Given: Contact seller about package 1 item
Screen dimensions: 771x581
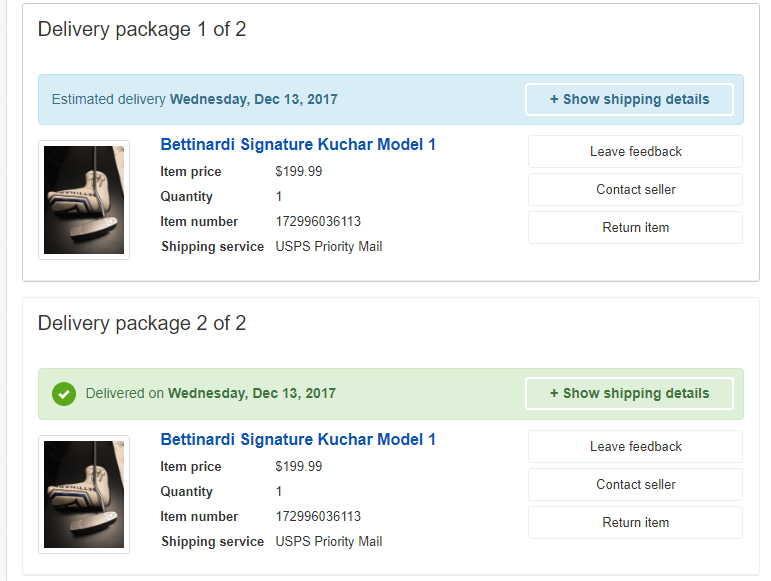Looking at the screenshot, I should 635,190.
